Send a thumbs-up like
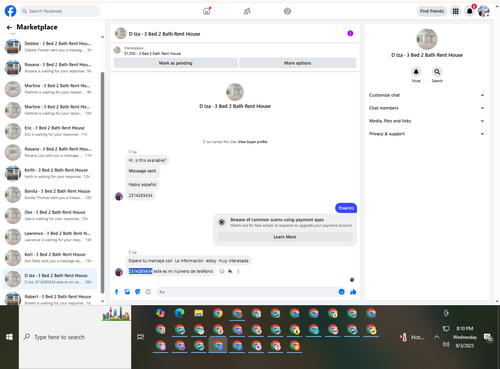The height and width of the screenshot is (369, 500). (353, 292)
